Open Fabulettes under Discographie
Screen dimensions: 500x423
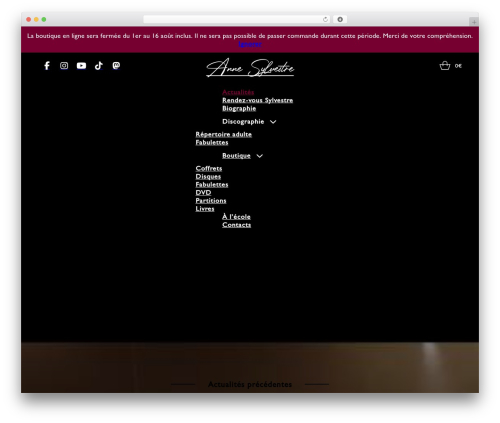(x=212, y=142)
